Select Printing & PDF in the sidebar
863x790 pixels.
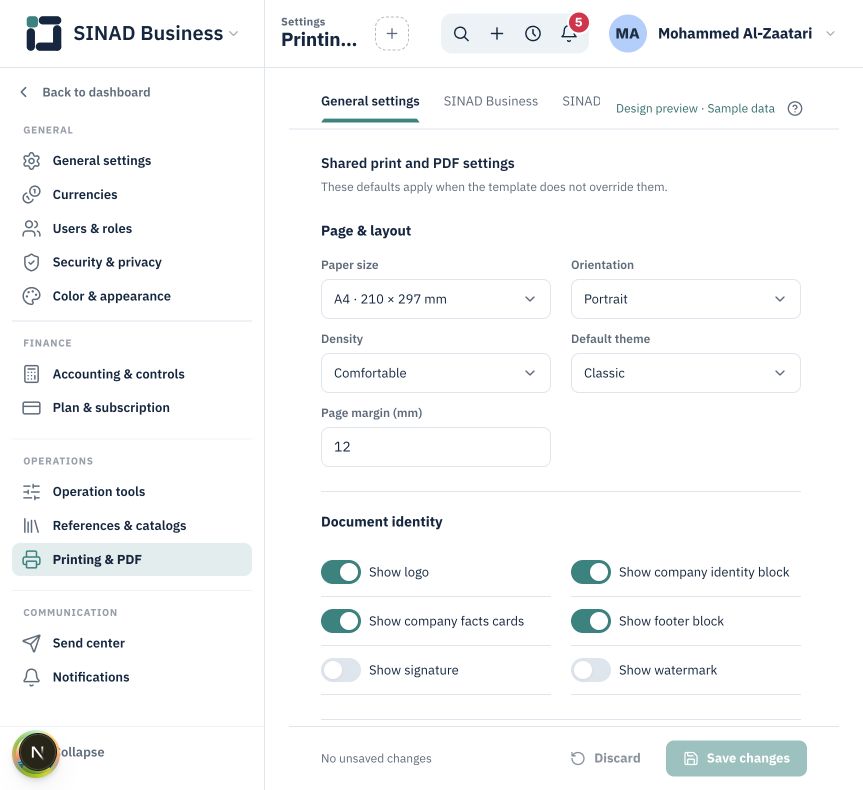[132, 559]
